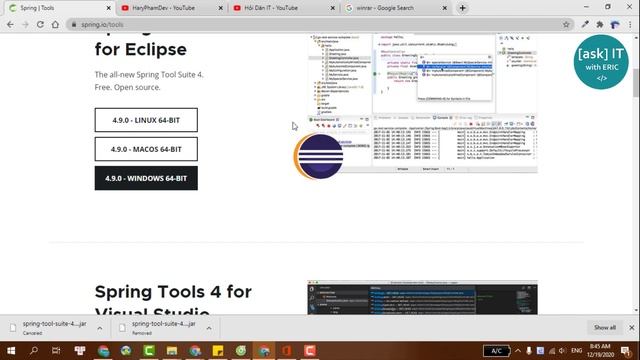The width and height of the screenshot is (640, 360).
Task: Open options for removed spring-tool-suite download
Action: pyautogui.click(x=209, y=328)
